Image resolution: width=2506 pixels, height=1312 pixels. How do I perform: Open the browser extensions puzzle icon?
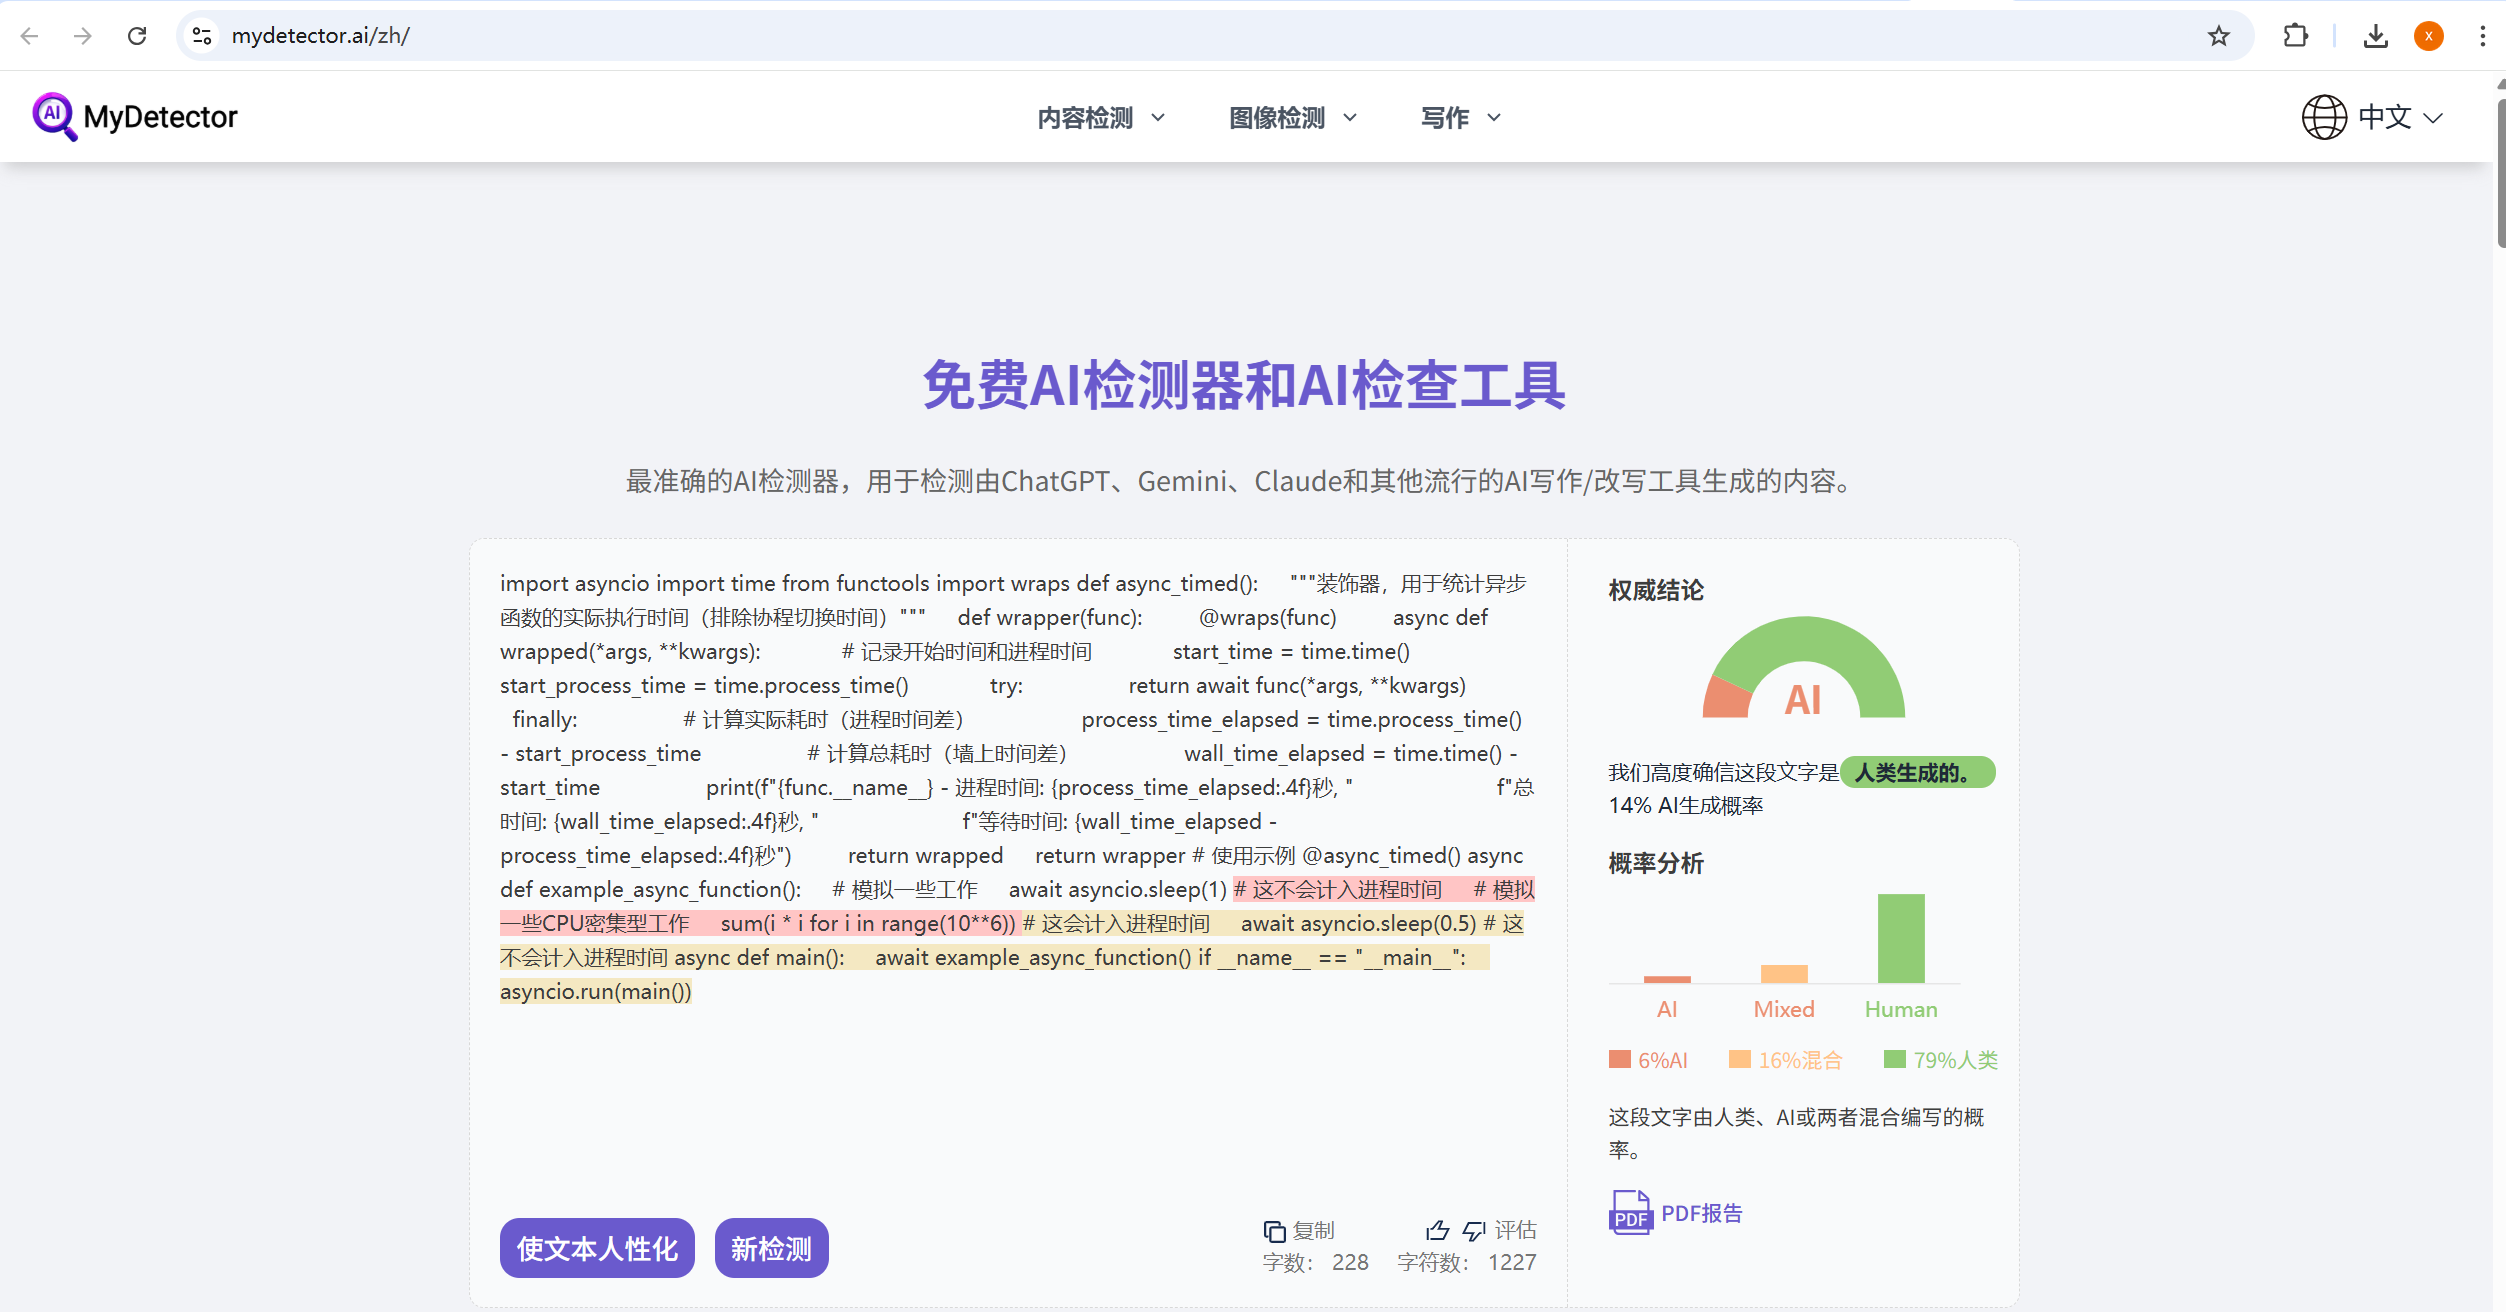click(2296, 36)
